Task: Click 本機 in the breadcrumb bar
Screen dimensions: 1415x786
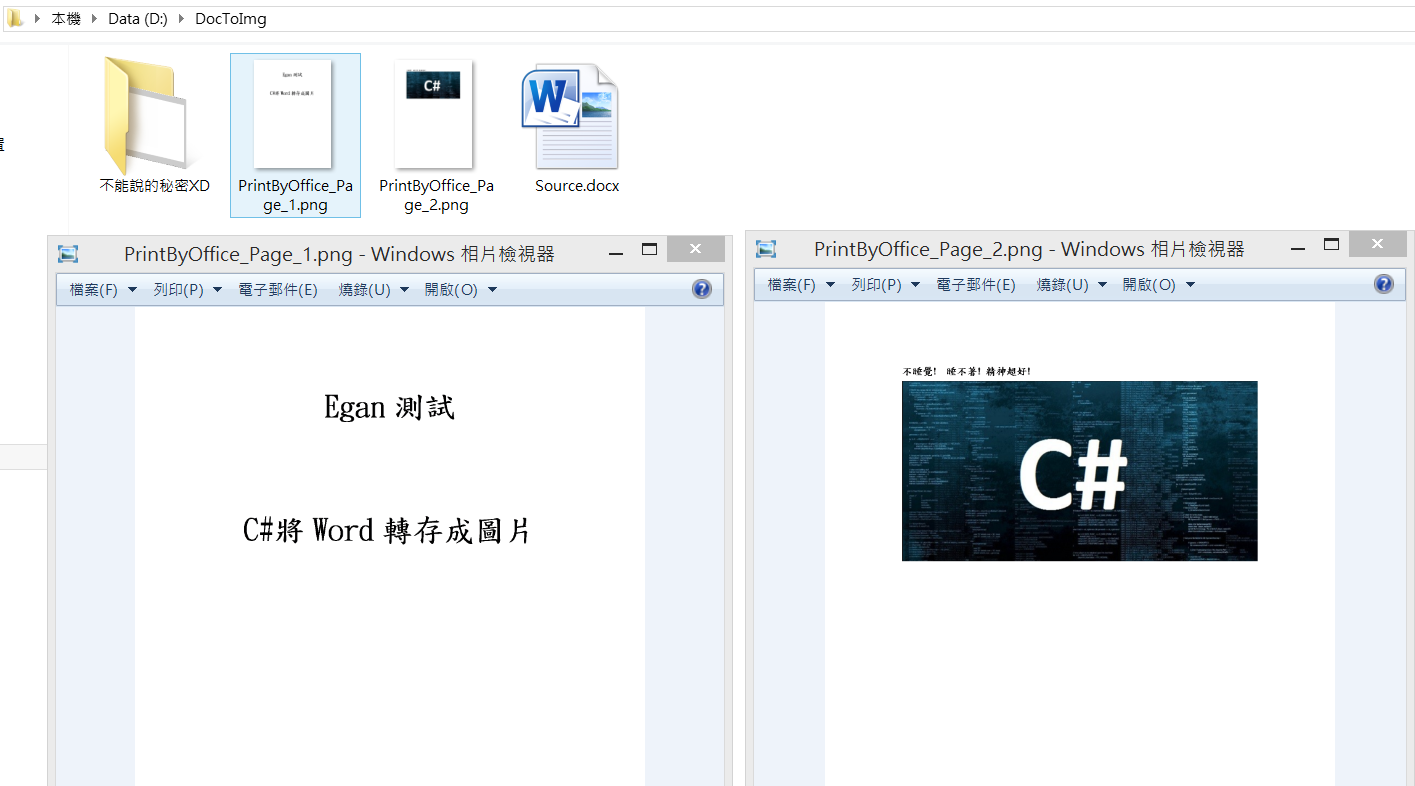Action: [65, 18]
